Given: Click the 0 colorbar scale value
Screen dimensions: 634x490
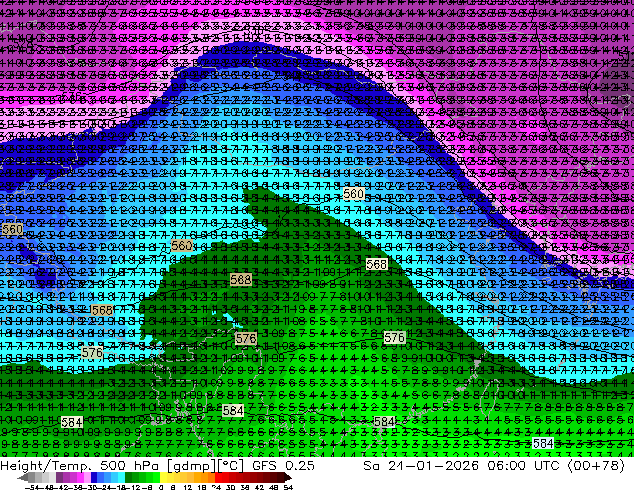Looking at the screenshot, I should 161,487.
